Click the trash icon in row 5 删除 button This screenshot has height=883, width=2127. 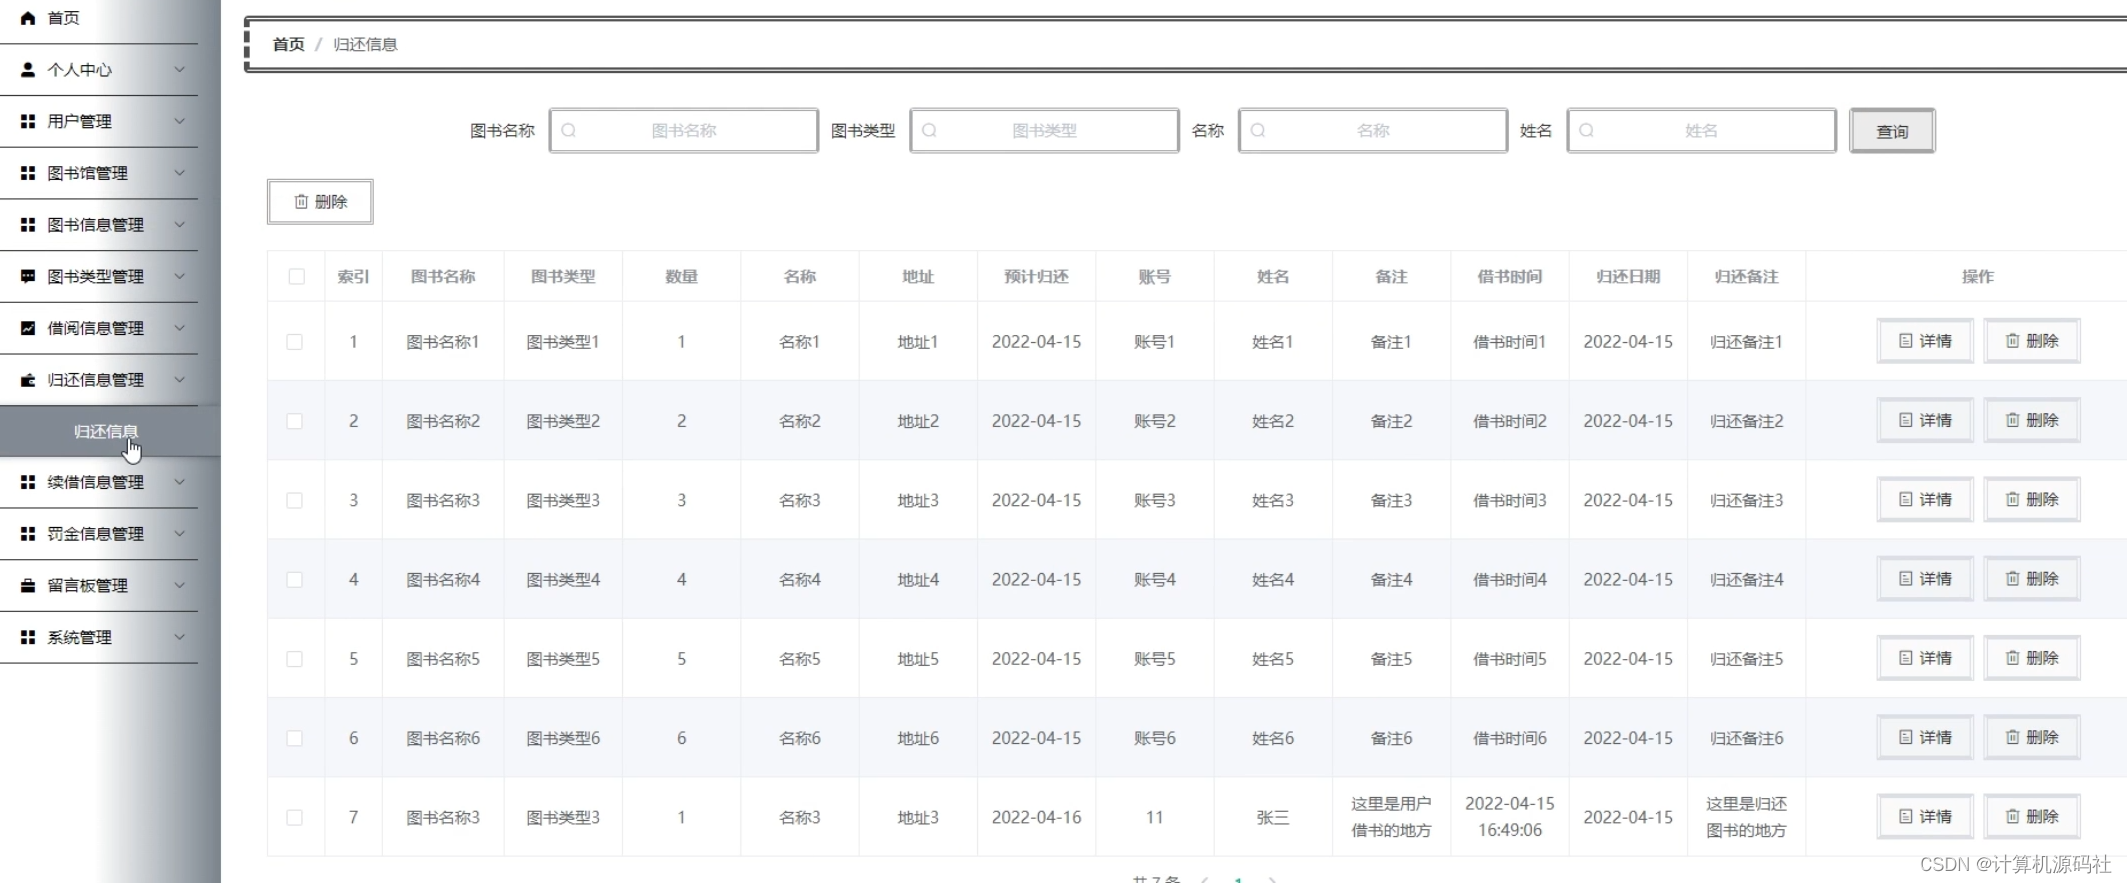click(2012, 658)
